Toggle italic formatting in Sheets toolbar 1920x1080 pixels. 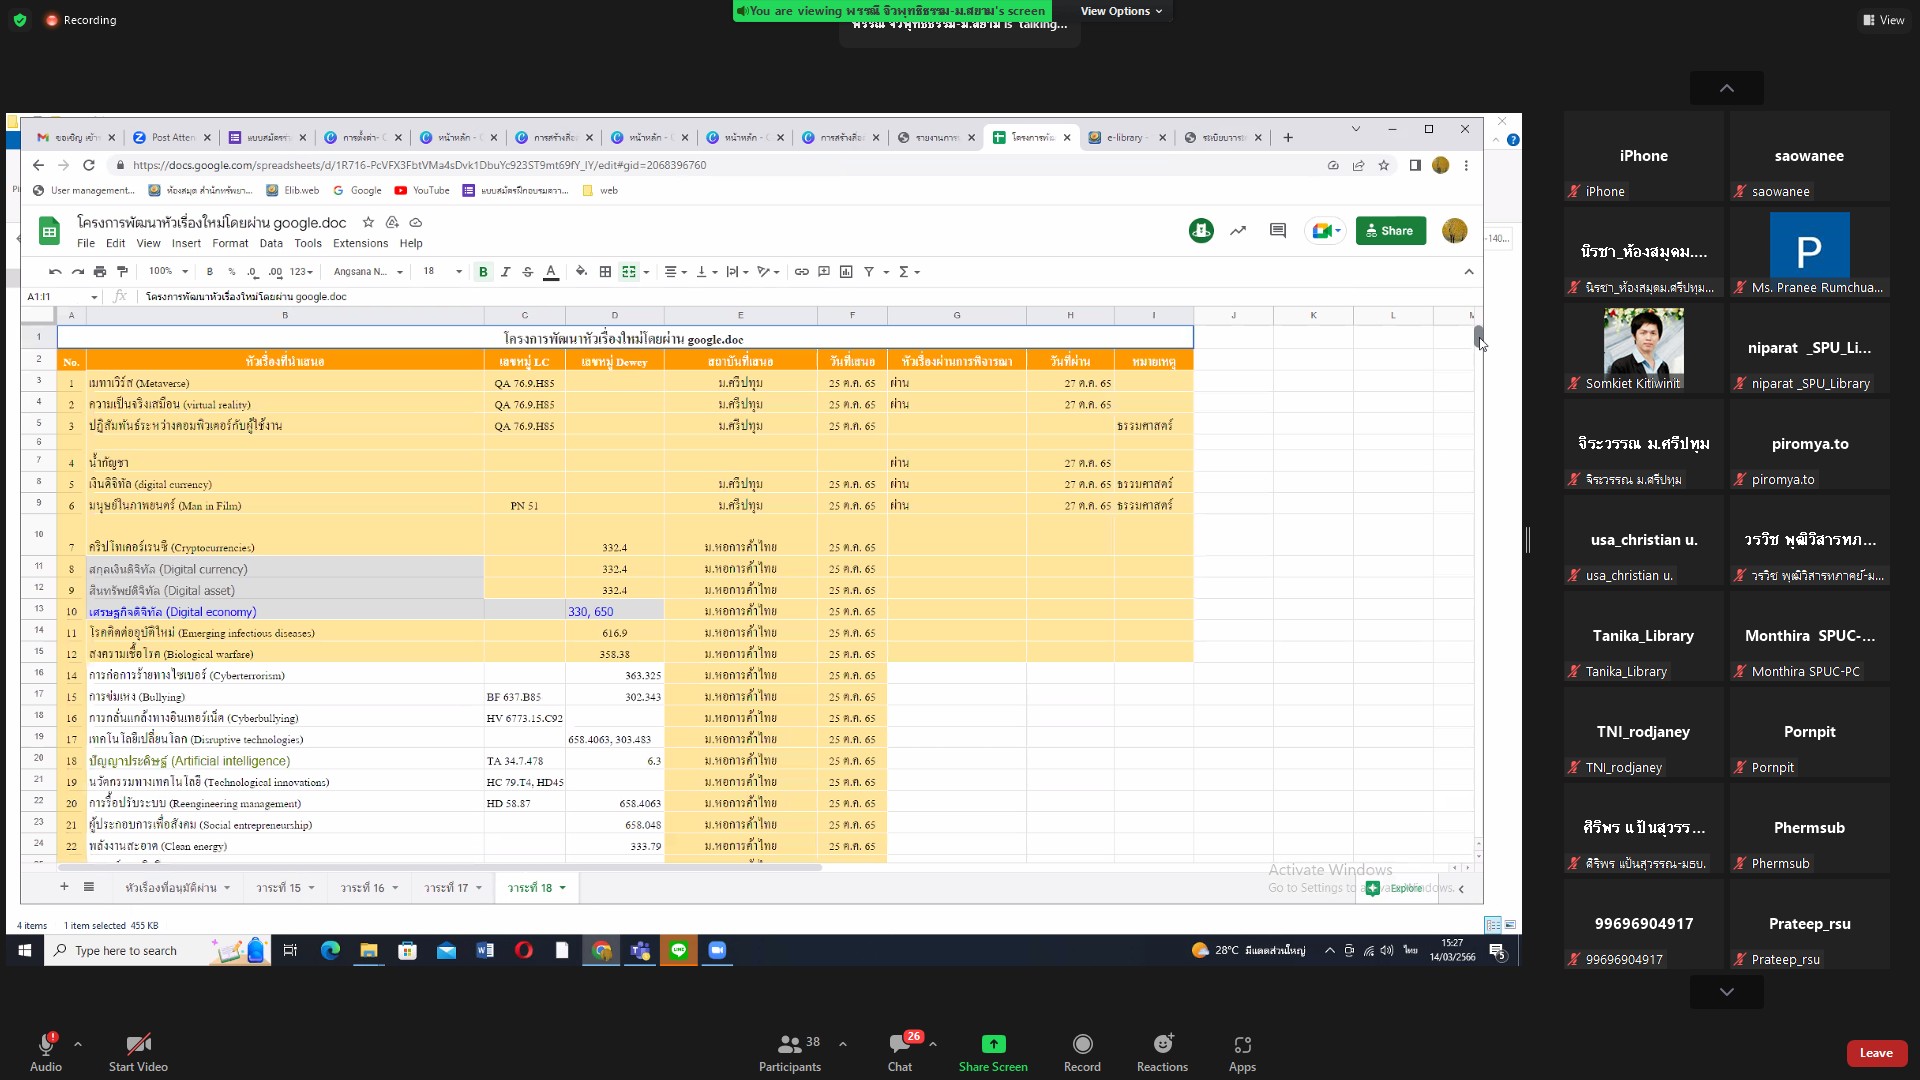click(x=505, y=272)
